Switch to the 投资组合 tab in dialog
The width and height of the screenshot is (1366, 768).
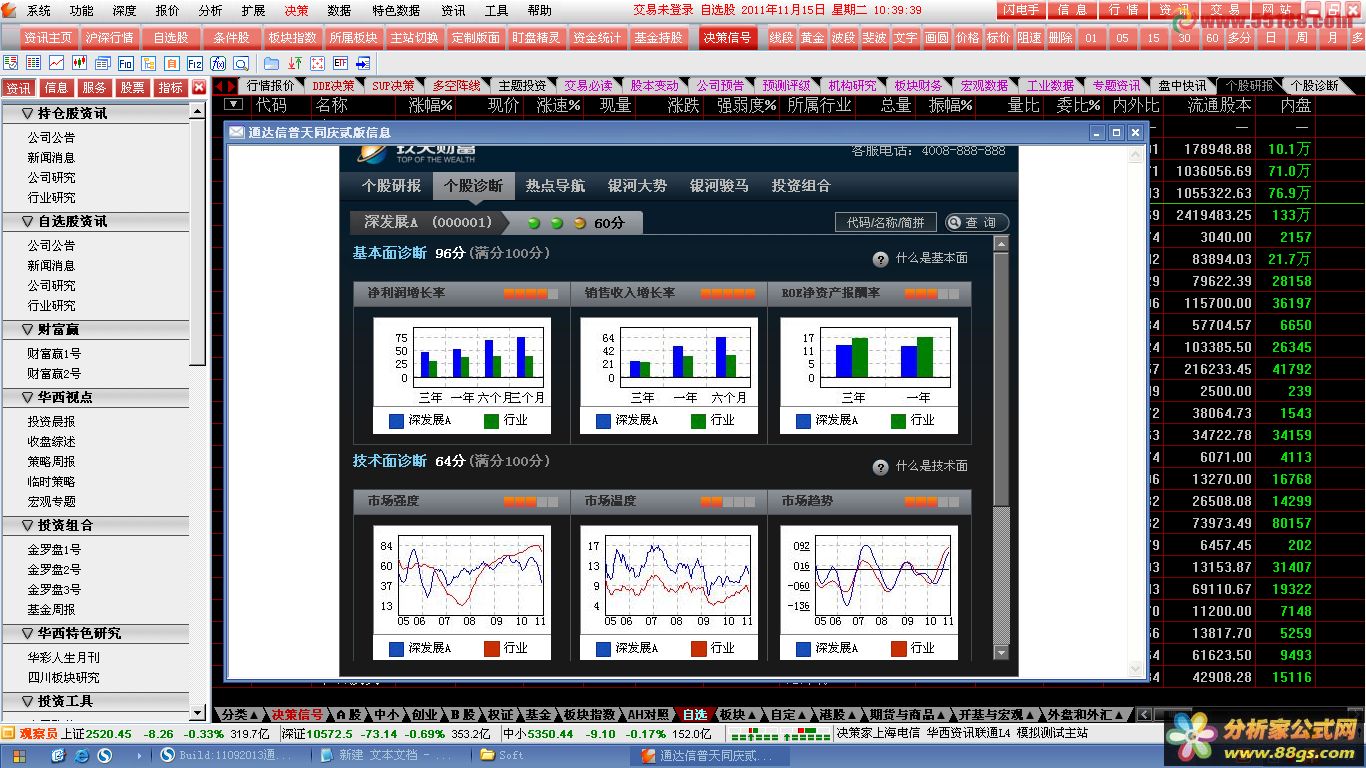tap(801, 185)
